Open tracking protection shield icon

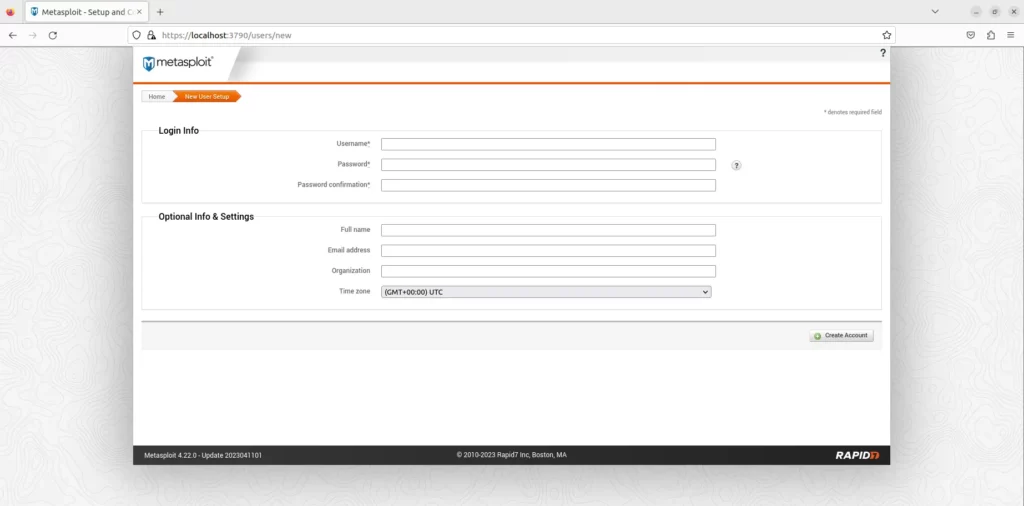tap(136, 35)
